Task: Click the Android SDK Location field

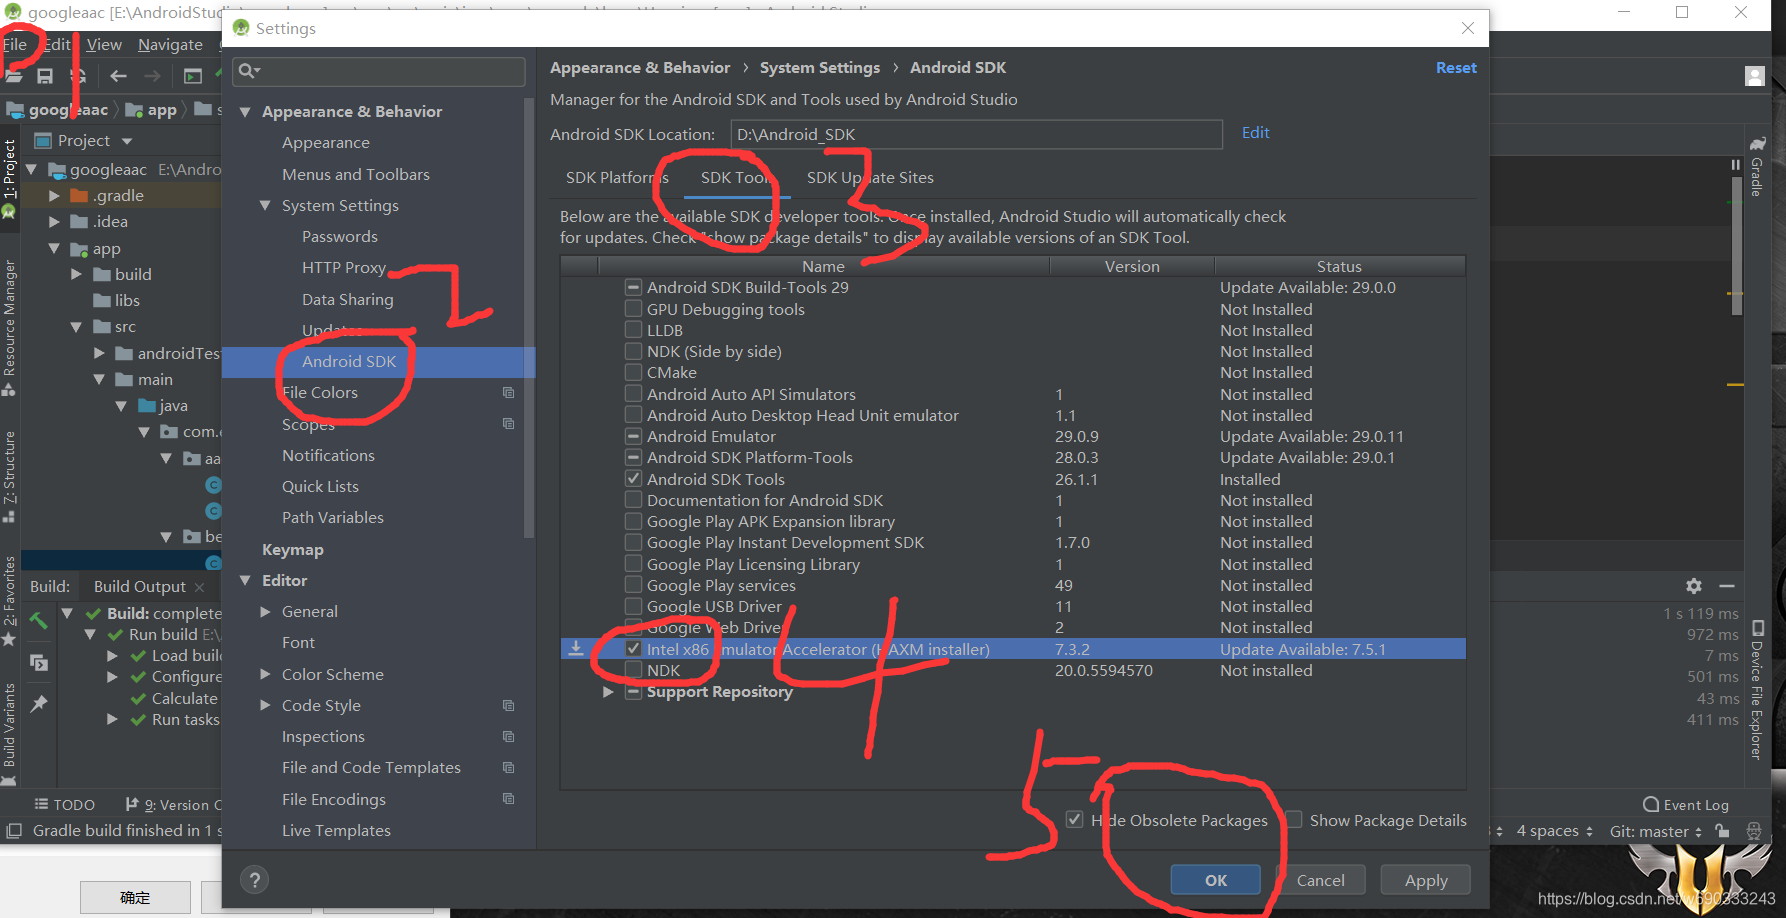Action: (976, 134)
